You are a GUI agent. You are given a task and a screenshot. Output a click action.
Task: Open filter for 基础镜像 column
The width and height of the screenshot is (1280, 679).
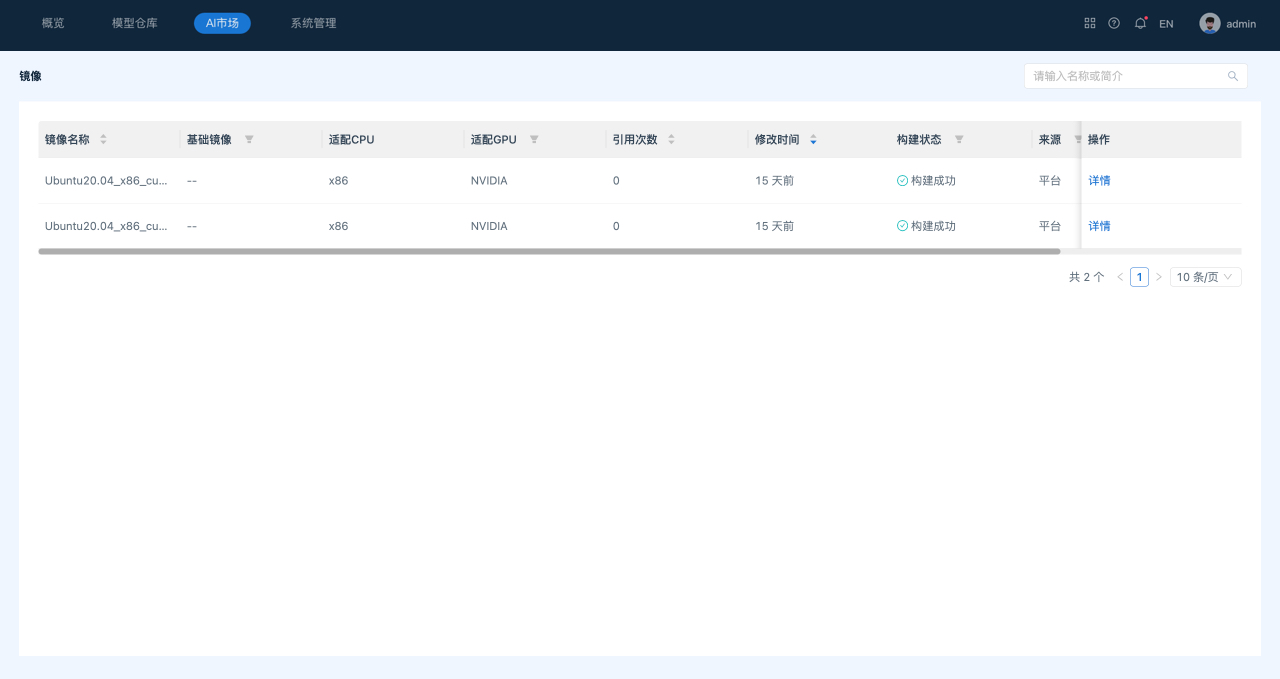point(249,140)
